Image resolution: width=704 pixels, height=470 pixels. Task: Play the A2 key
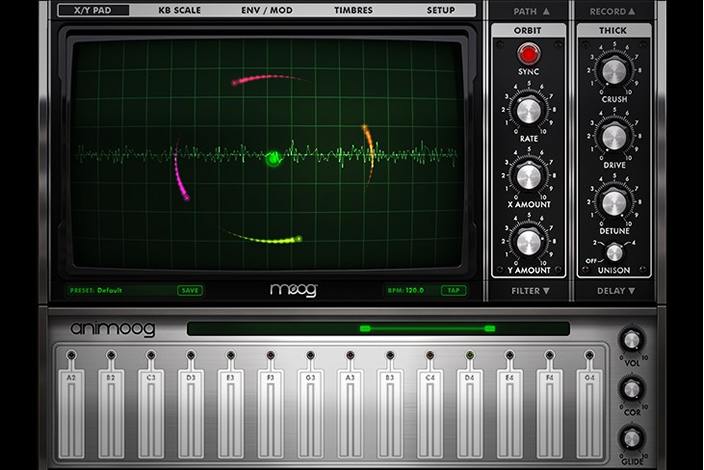pos(71,413)
